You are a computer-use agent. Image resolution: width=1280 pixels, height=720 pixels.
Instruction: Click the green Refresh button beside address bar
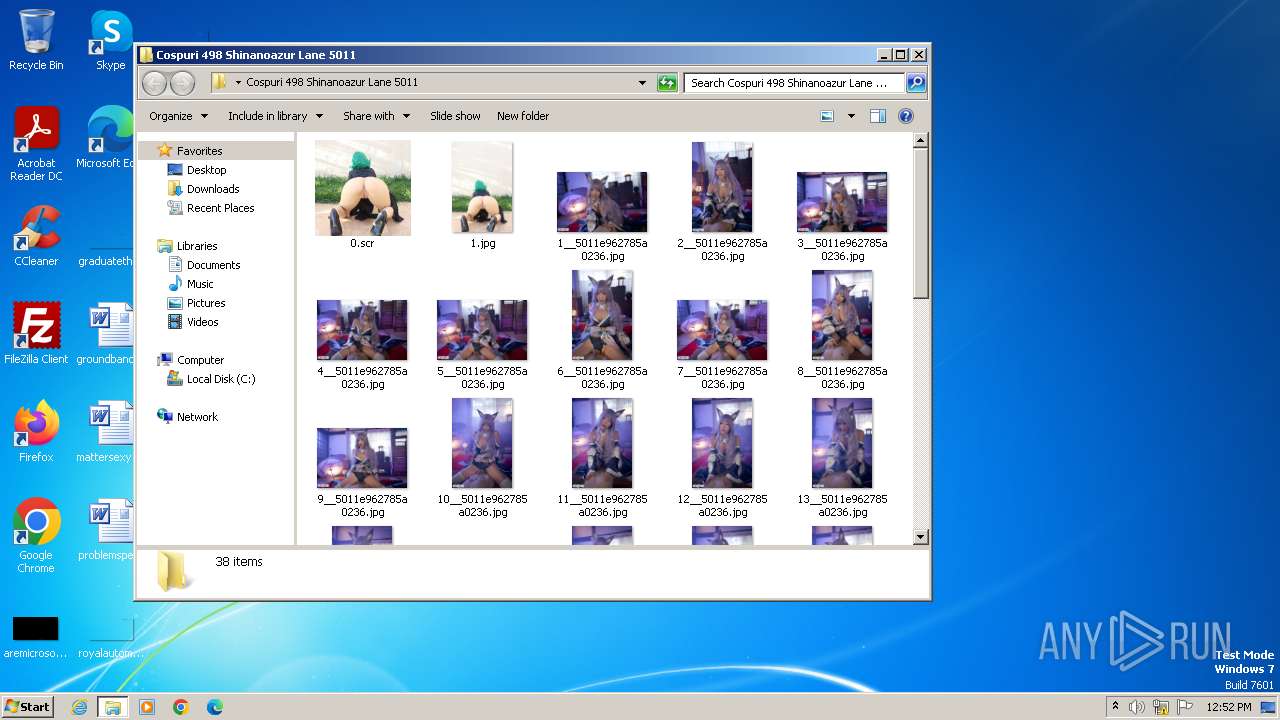[x=667, y=83]
